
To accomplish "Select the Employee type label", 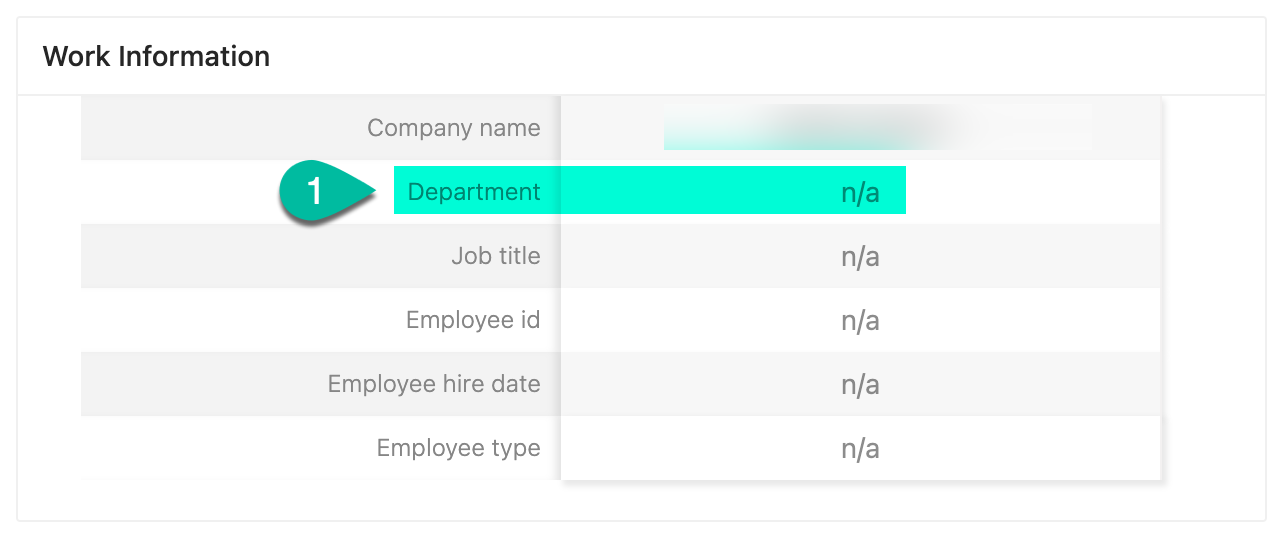I will [x=458, y=448].
